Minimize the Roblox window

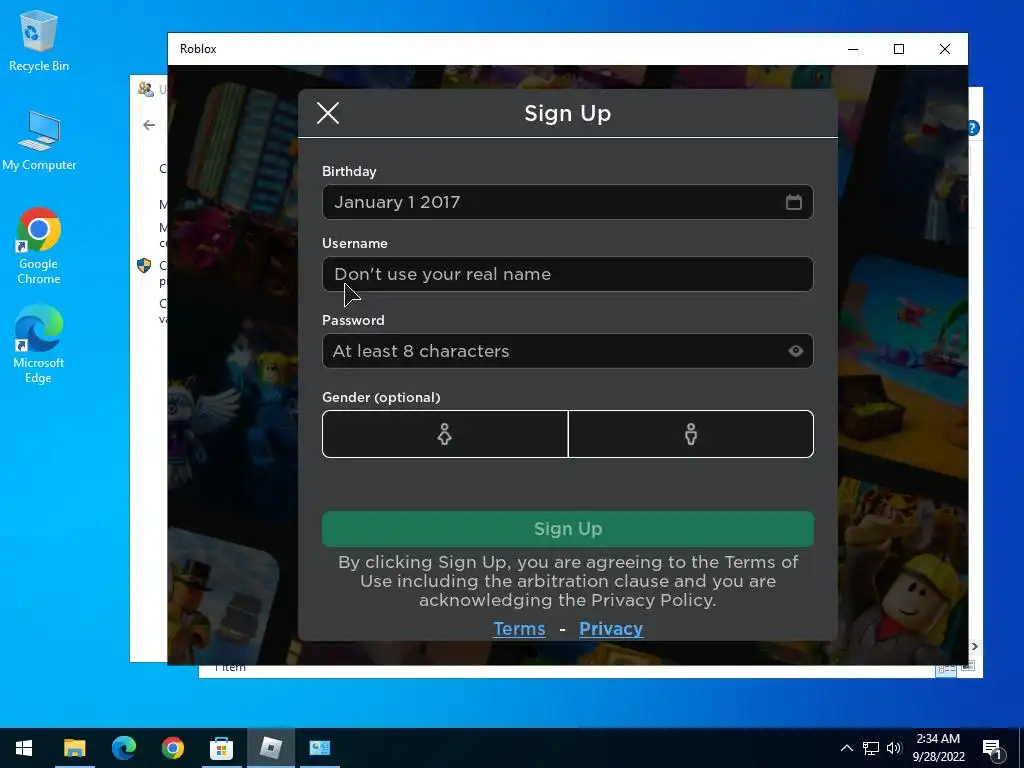(853, 49)
